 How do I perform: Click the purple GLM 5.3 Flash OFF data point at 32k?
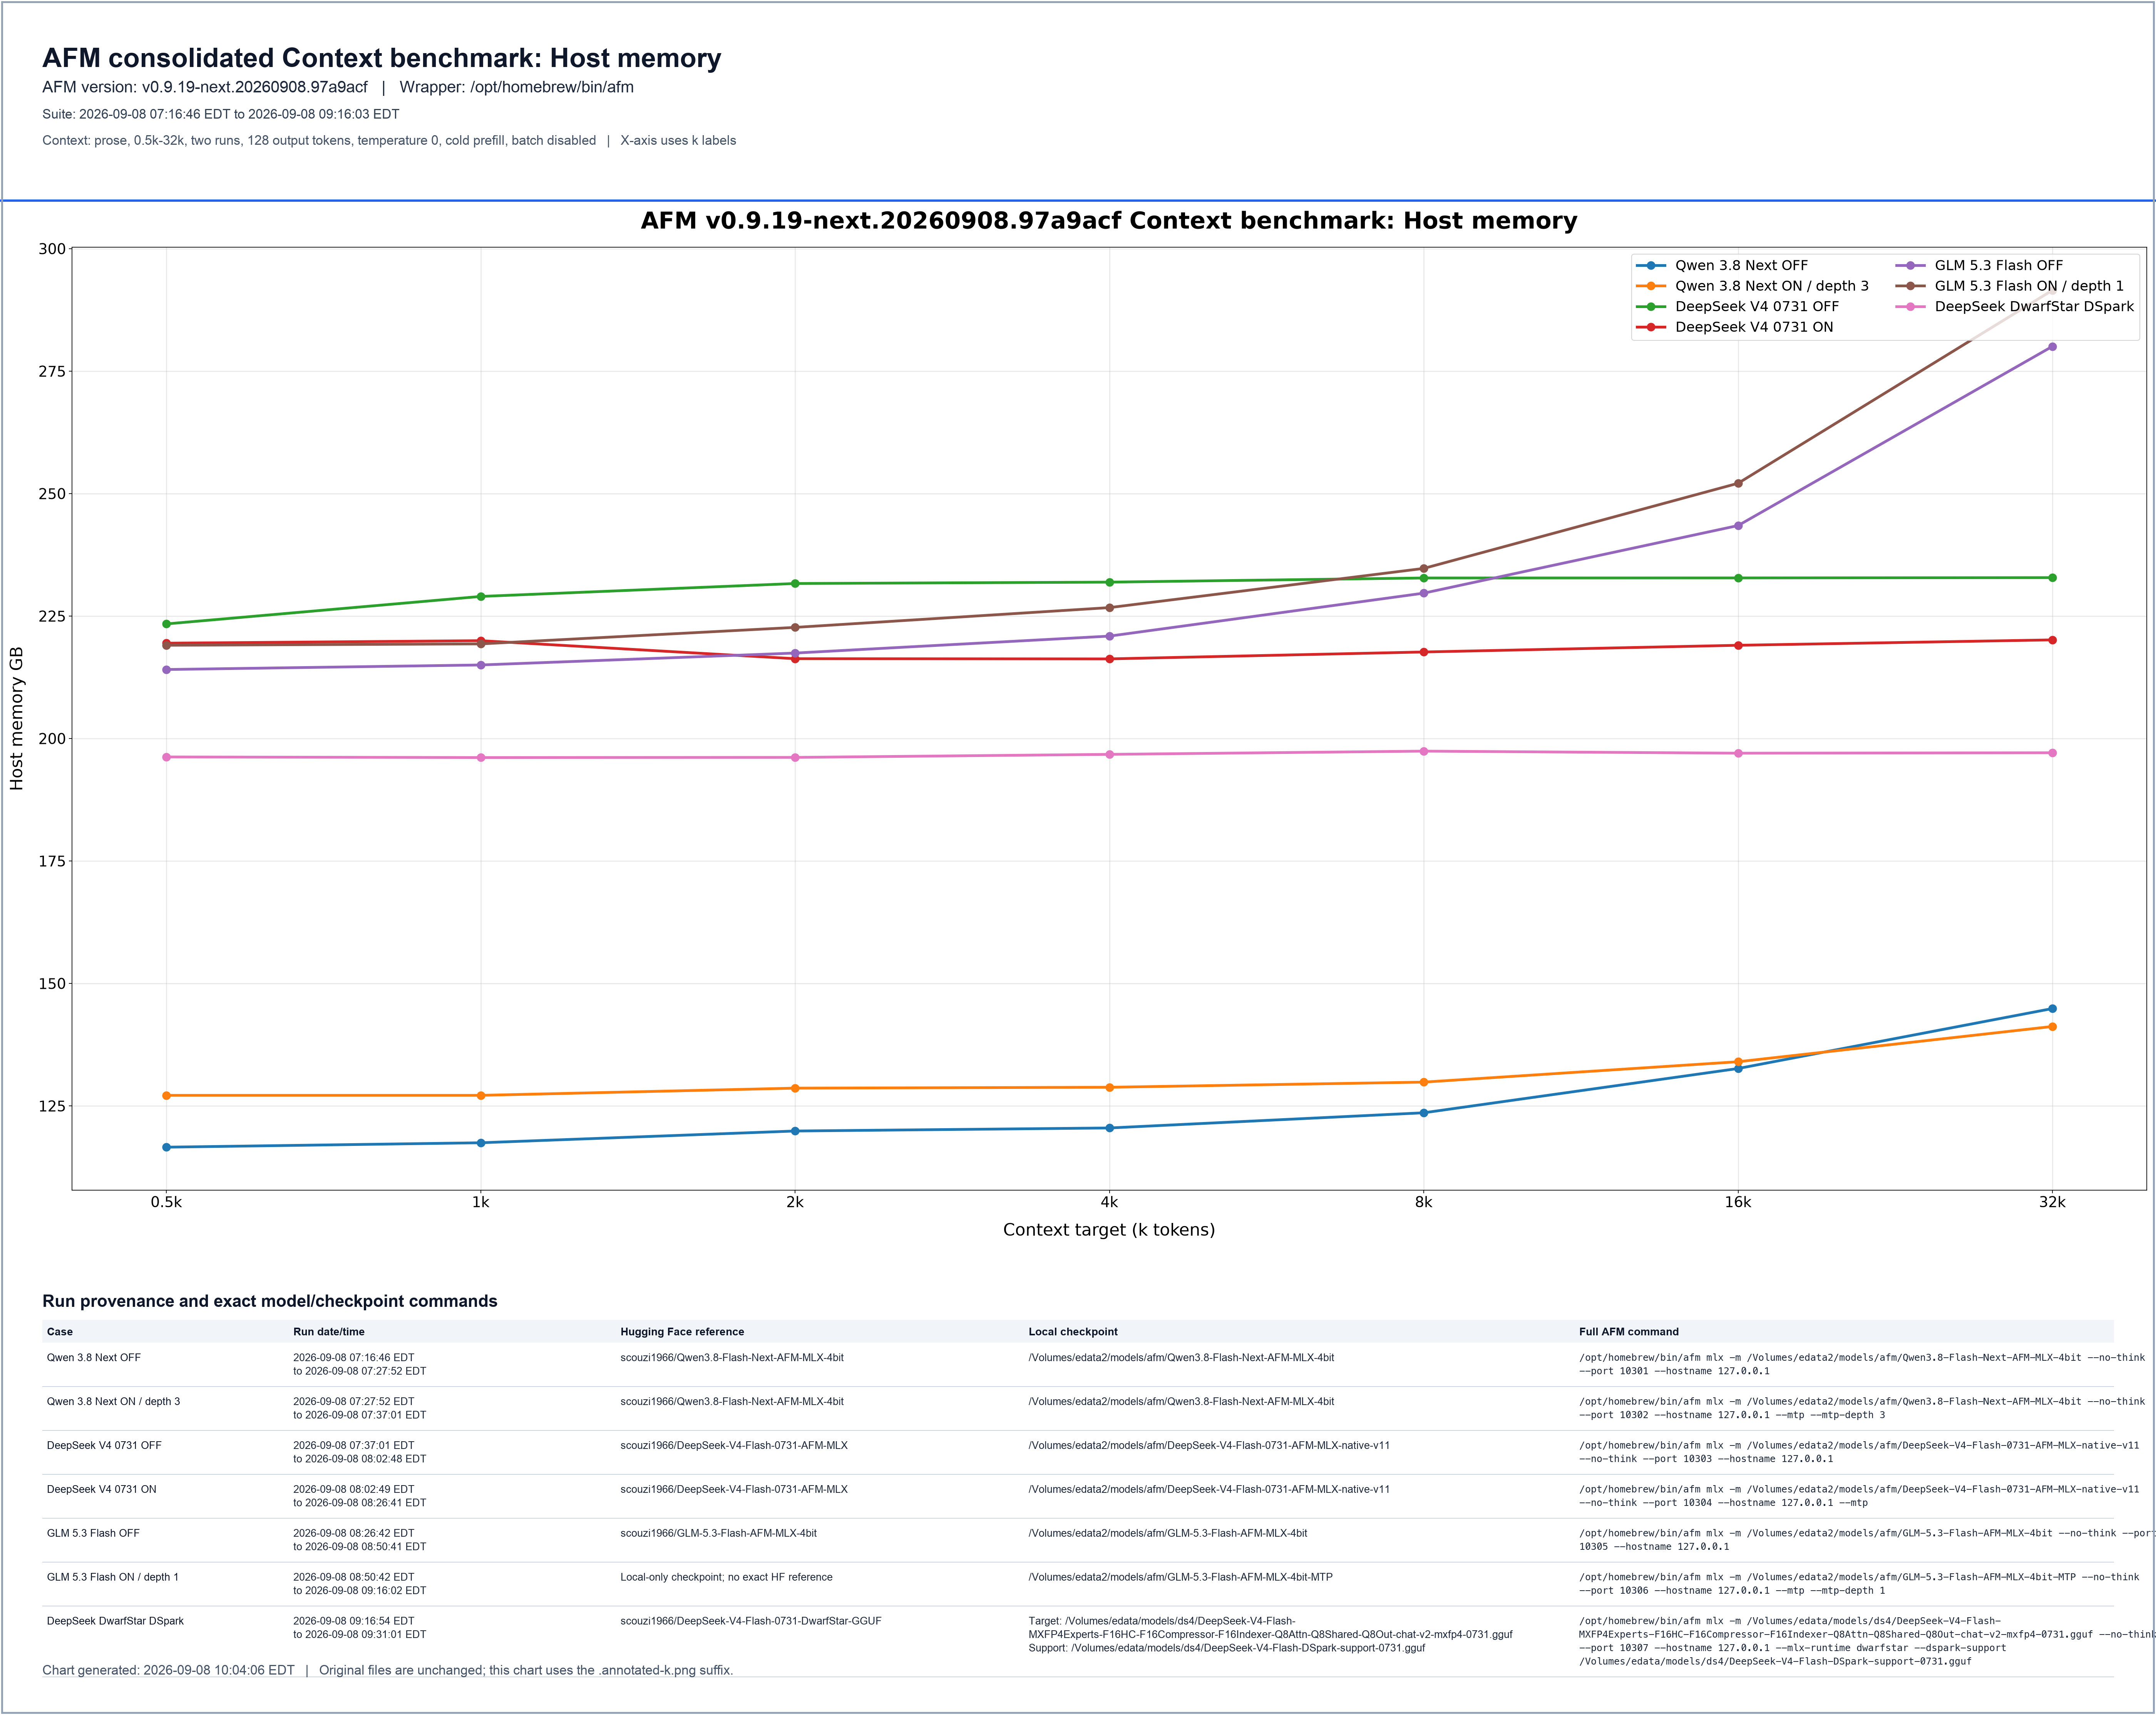[2052, 347]
